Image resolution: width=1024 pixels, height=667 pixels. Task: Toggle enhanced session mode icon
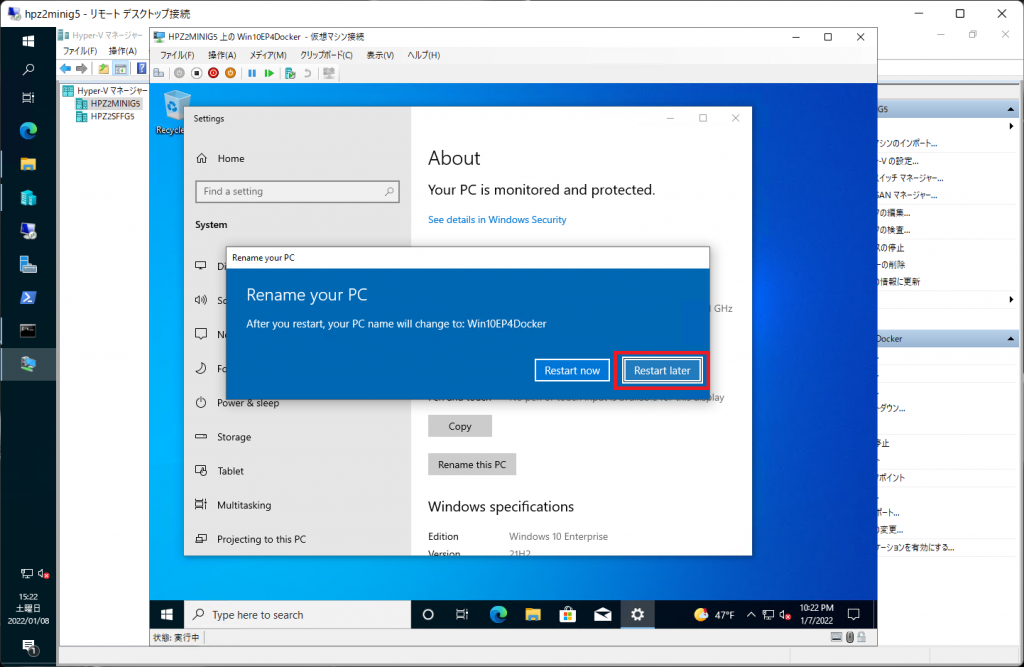pyautogui.click(x=329, y=73)
